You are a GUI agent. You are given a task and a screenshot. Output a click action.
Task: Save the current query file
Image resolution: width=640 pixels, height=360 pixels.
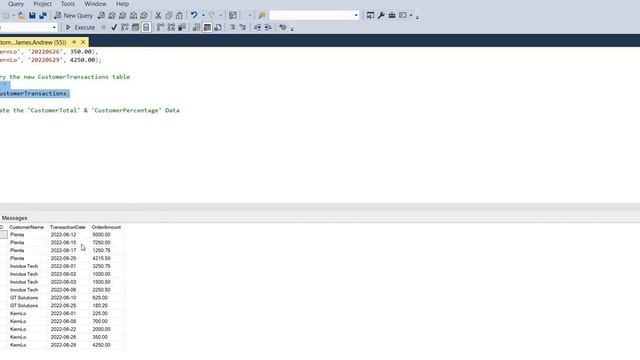coord(32,16)
